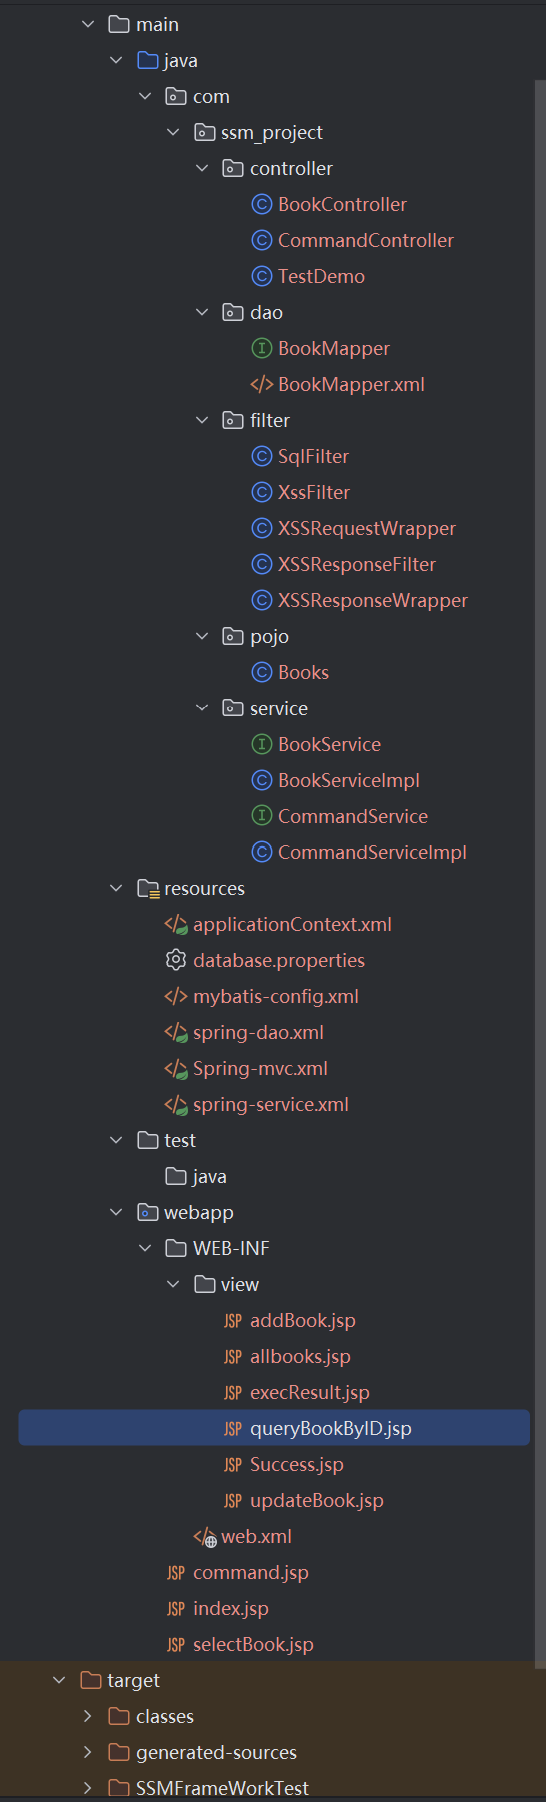This screenshot has width=546, height=1802.
Task: Select CommandServiceImpl in the service package
Action: (x=372, y=852)
